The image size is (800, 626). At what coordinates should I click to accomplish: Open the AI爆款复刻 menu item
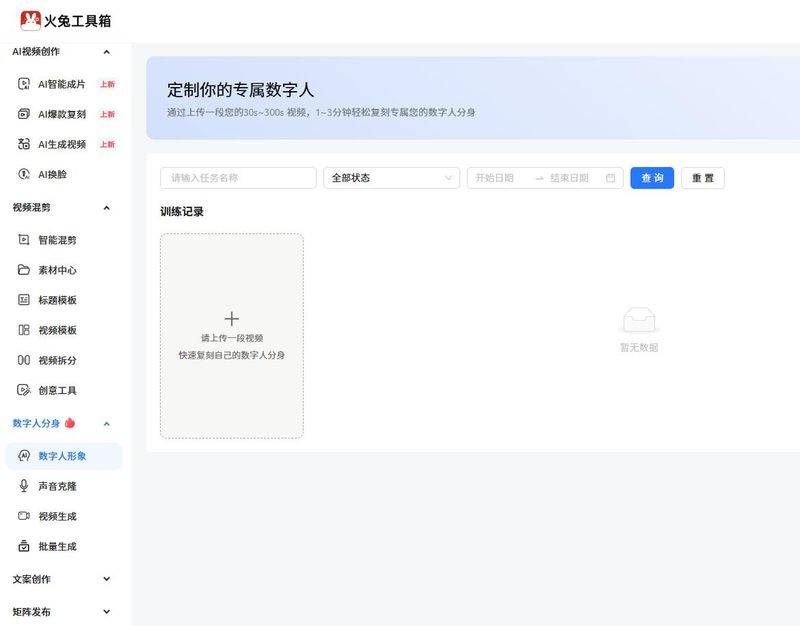tap(64, 114)
